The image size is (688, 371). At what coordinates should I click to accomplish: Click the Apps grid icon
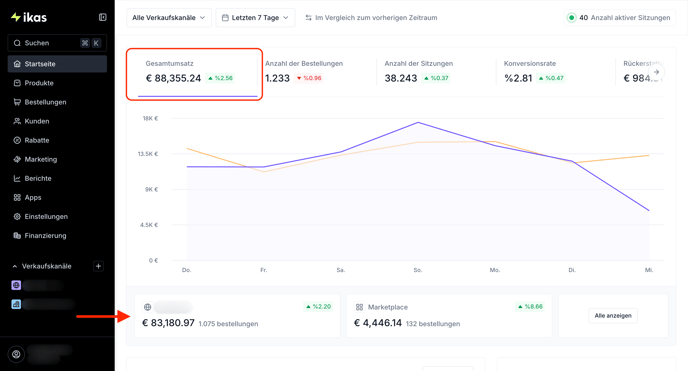click(17, 197)
